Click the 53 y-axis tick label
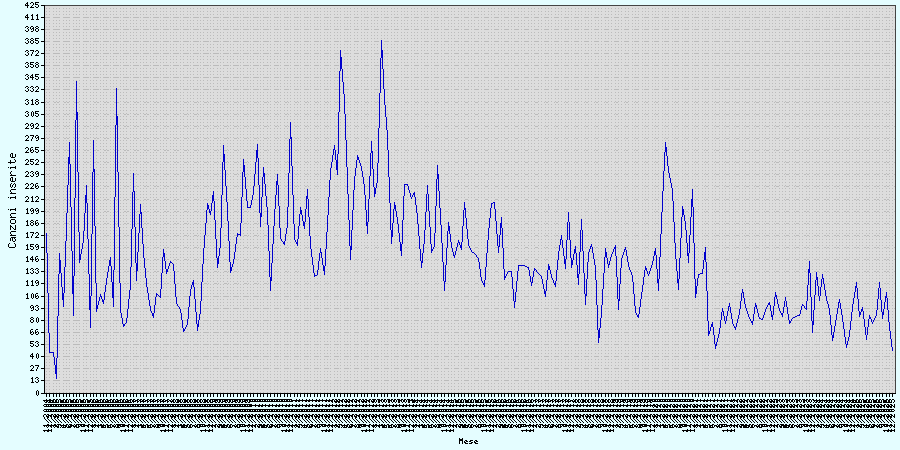This screenshot has height=450, width=900. pyautogui.click(x=35, y=344)
